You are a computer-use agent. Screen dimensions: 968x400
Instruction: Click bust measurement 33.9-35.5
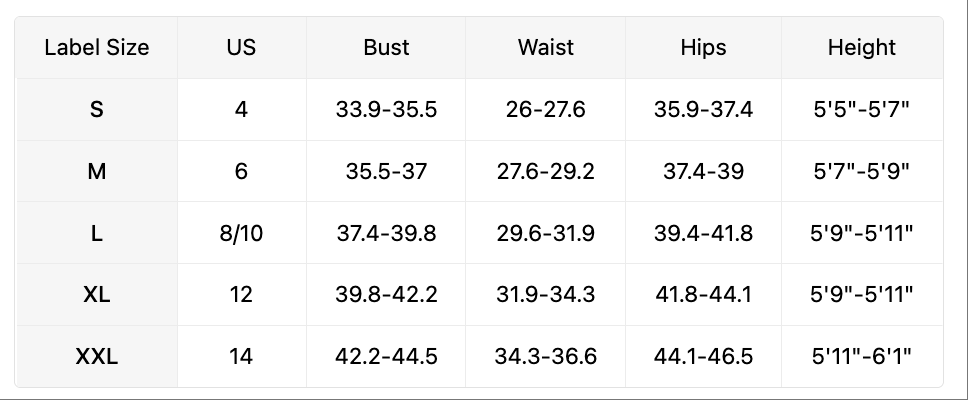[386, 109]
